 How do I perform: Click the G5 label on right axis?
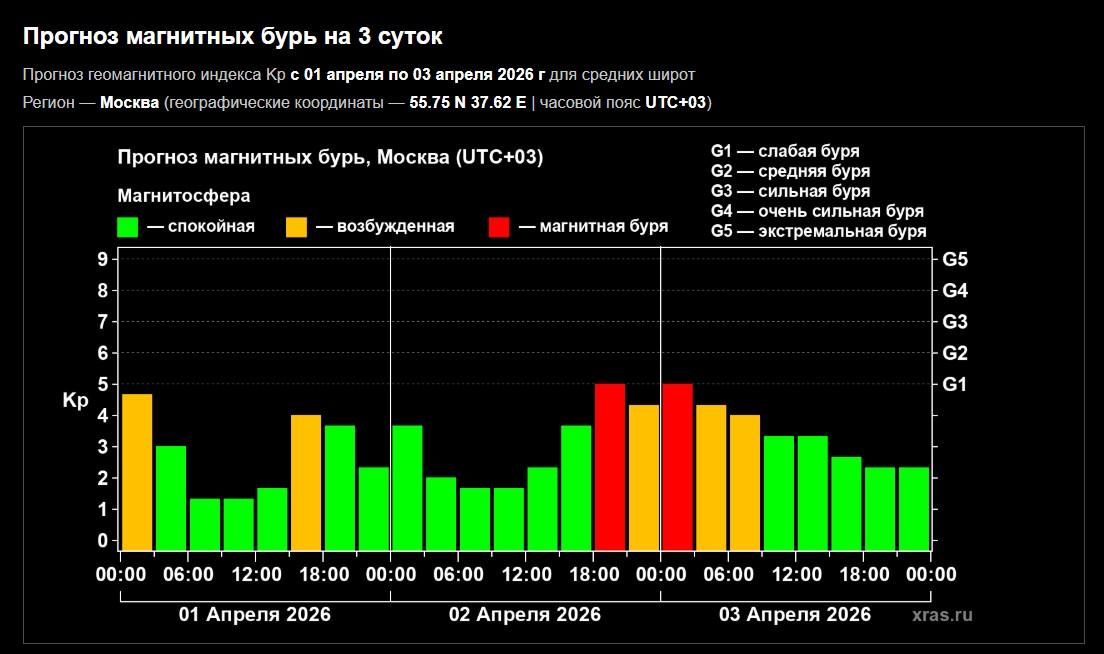coord(954,260)
